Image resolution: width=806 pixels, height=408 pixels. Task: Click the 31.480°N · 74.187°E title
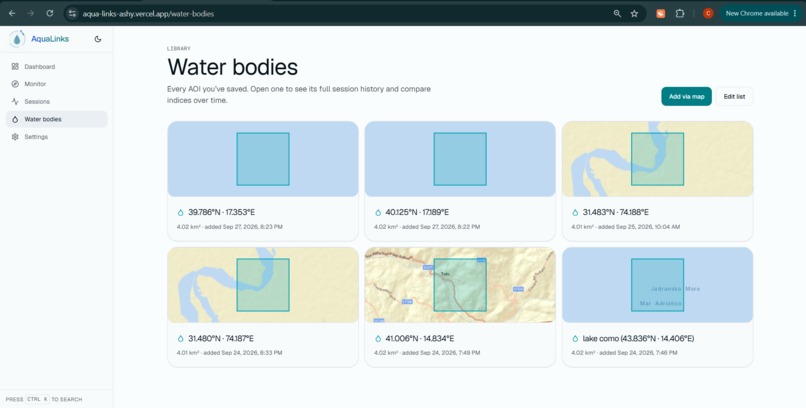[x=221, y=339]
